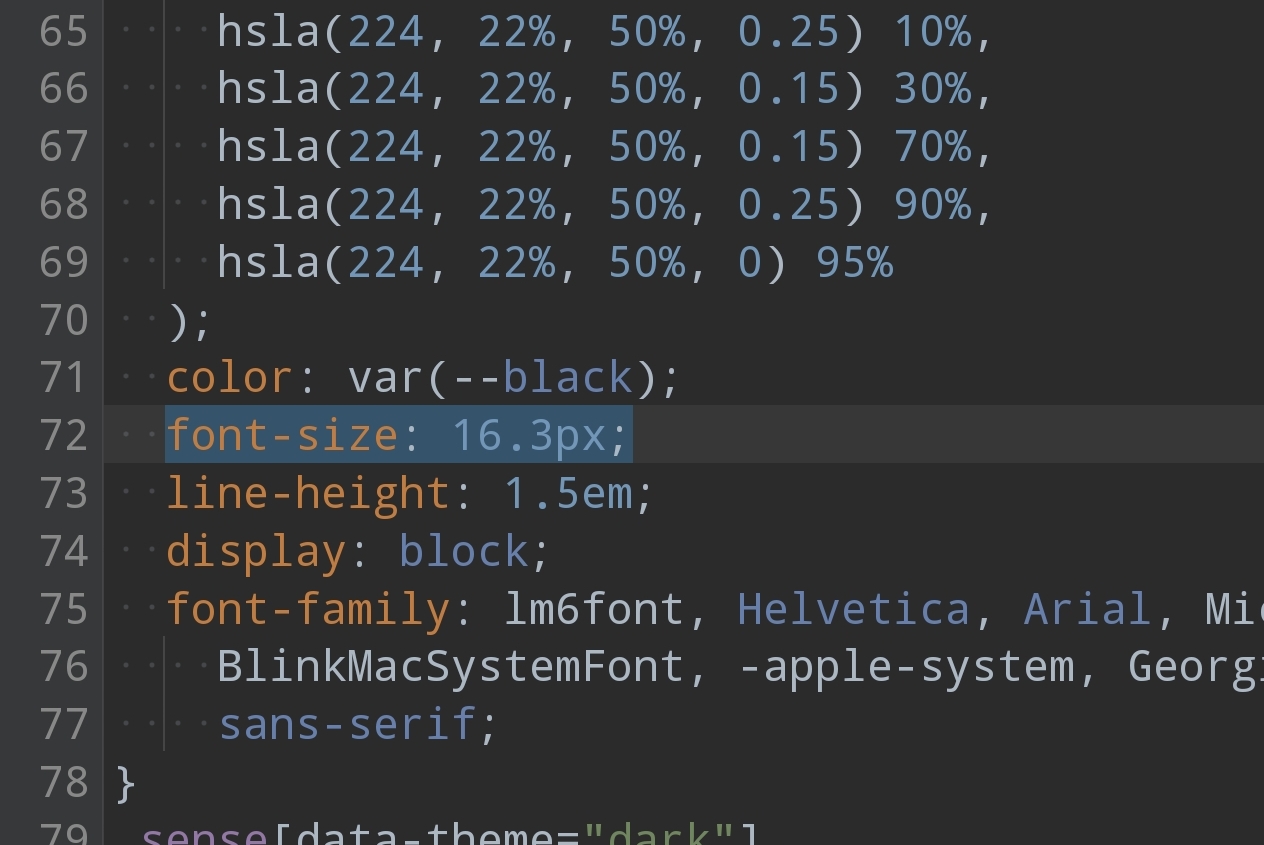This screenshot has height=845, width=1264.
Task: Click the line-height property name
Action: [308, 494]
